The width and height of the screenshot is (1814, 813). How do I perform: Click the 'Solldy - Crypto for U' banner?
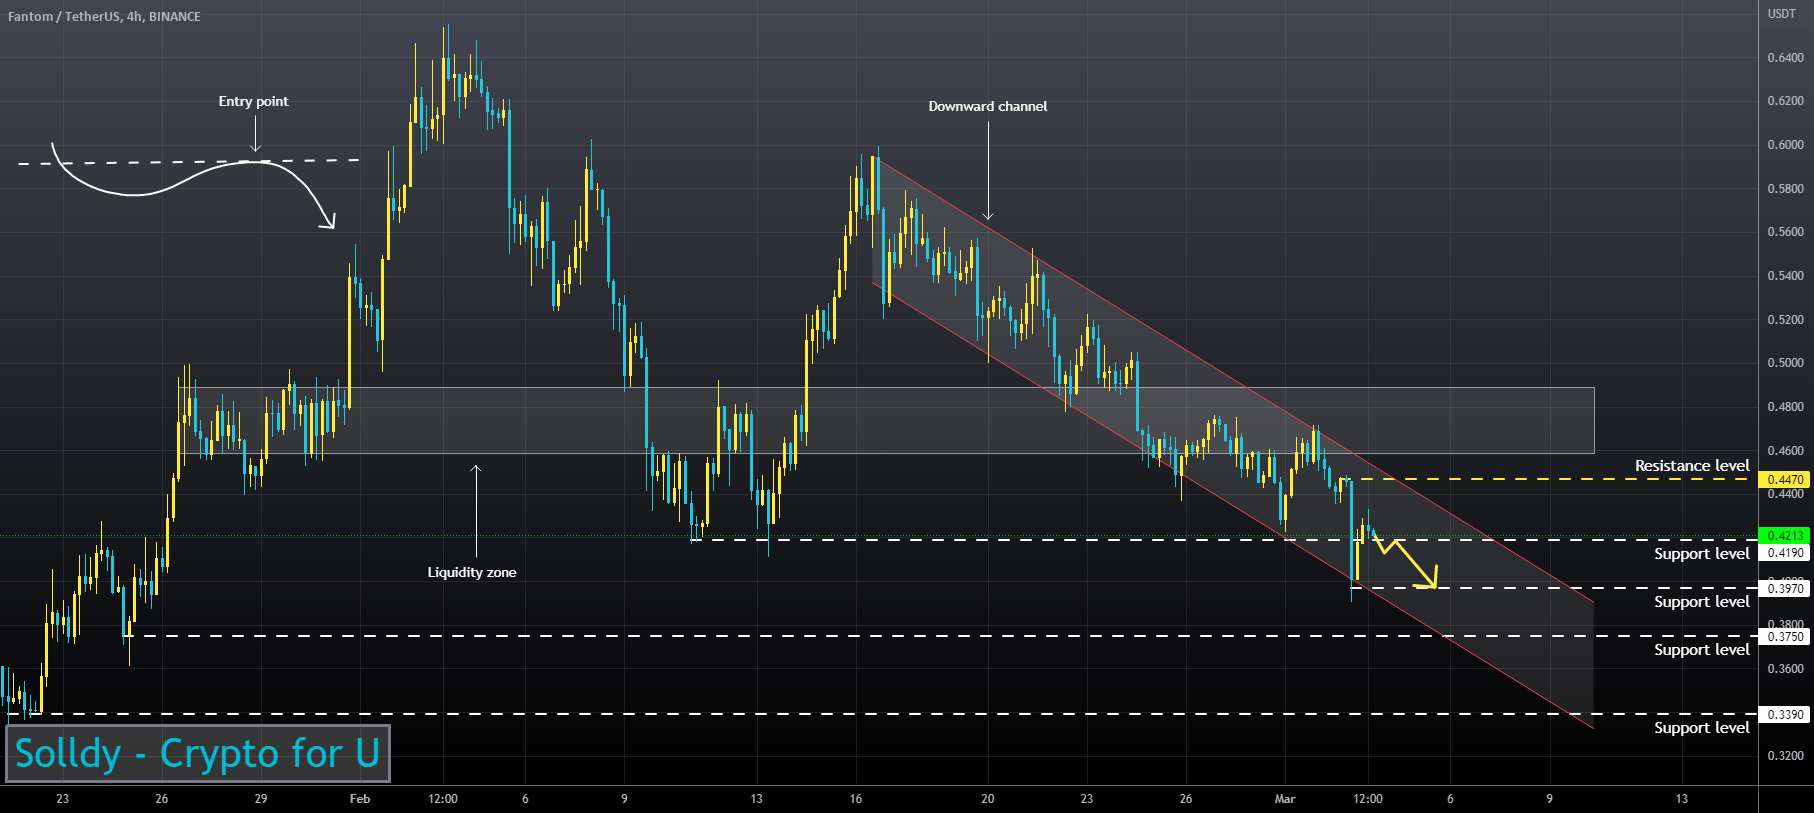tap(198, 753)
